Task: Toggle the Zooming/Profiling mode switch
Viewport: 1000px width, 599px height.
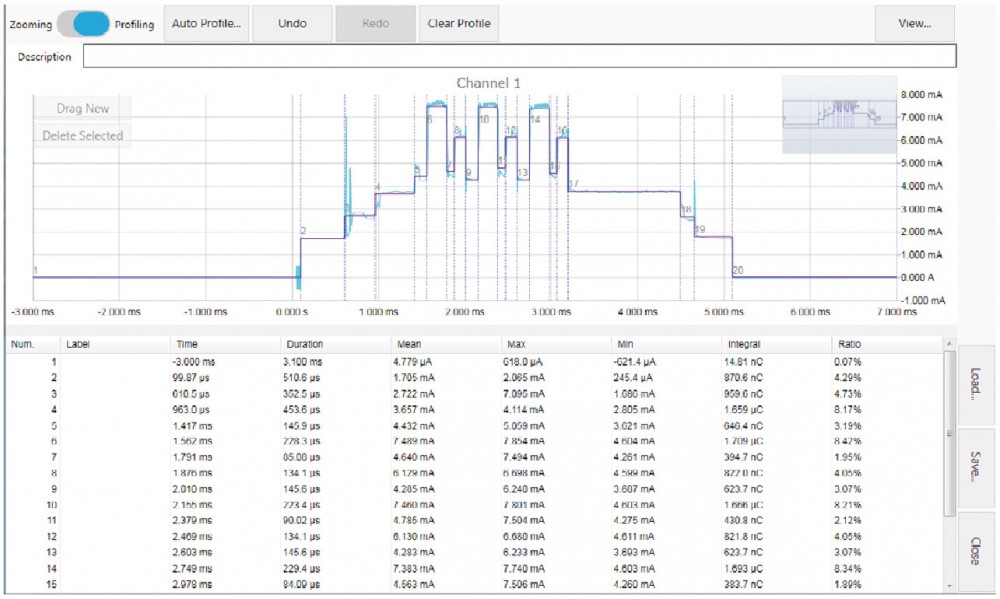Action: (x=84, y=24)
